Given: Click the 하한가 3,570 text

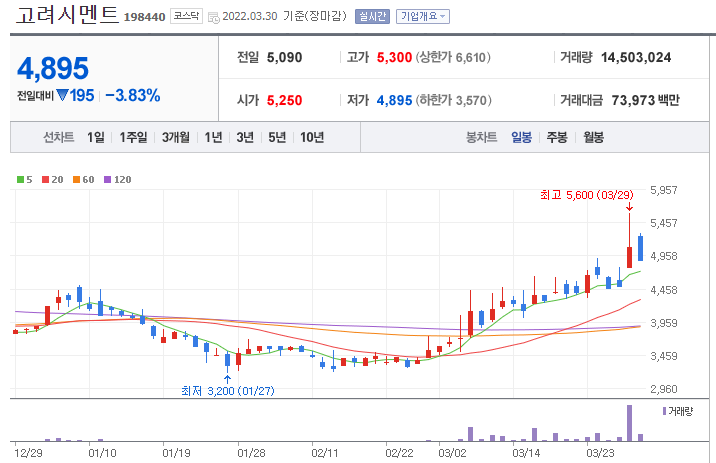Looking at the screenshot, I should [453, 100].
